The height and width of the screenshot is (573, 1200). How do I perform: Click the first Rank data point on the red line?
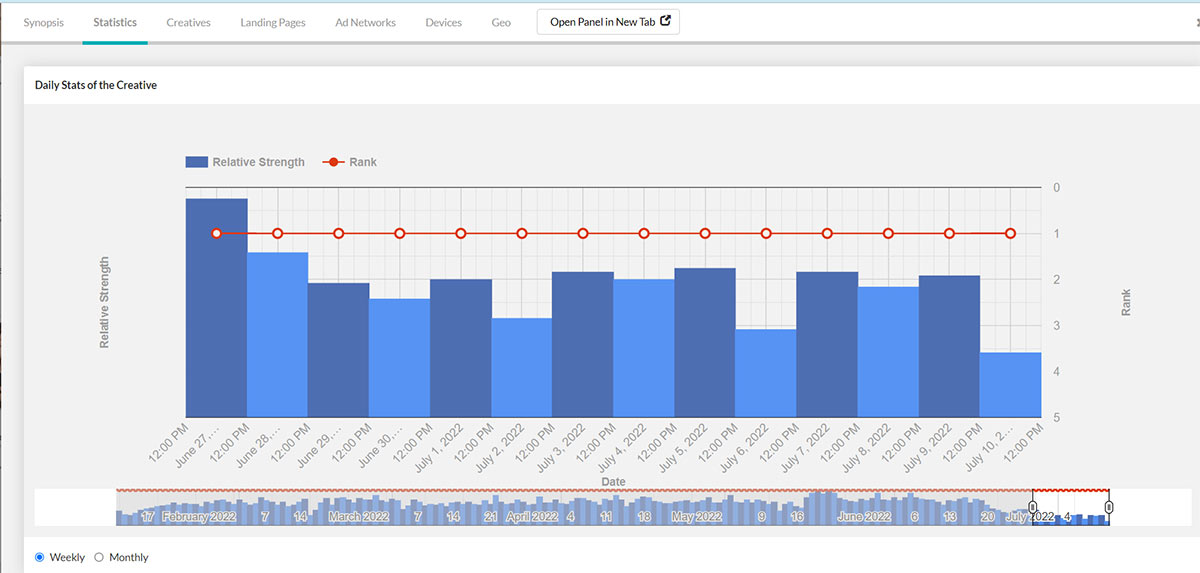pos(217,233)
